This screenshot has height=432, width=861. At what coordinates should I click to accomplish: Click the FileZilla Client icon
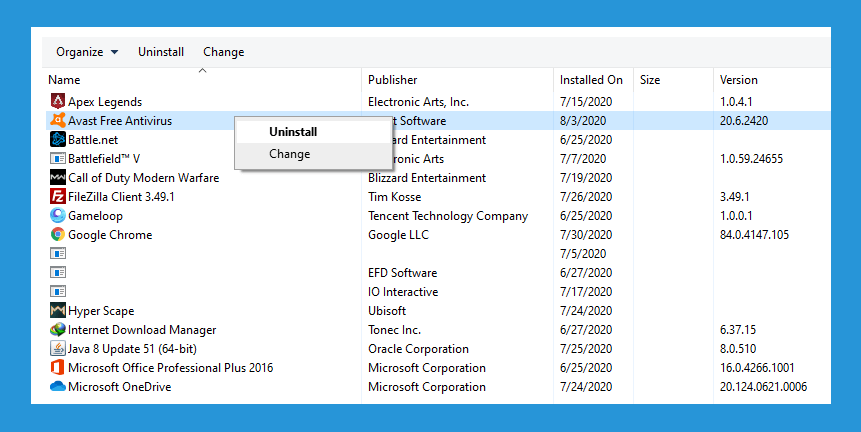pos(58,197)
